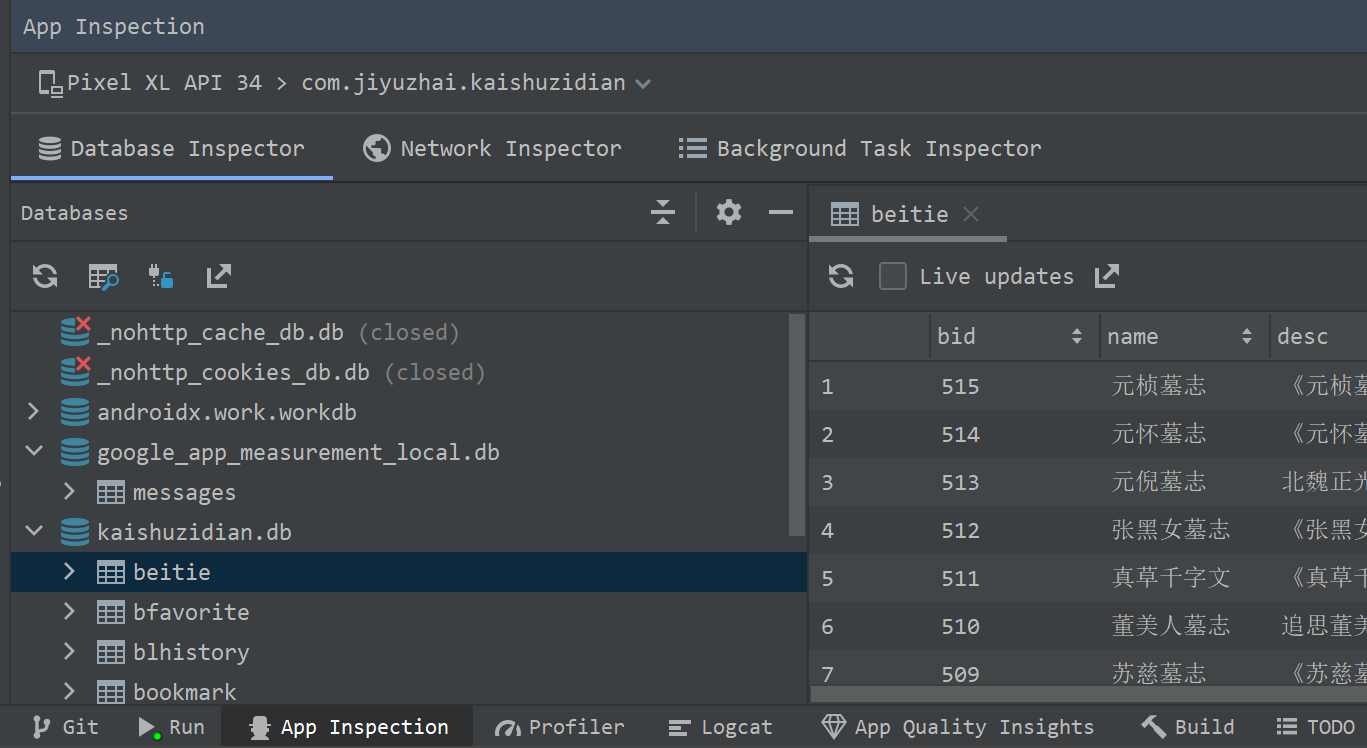Switch to Network Inspector tab
This screenshot has height=748, width=1367.
[x=491, y=149]
